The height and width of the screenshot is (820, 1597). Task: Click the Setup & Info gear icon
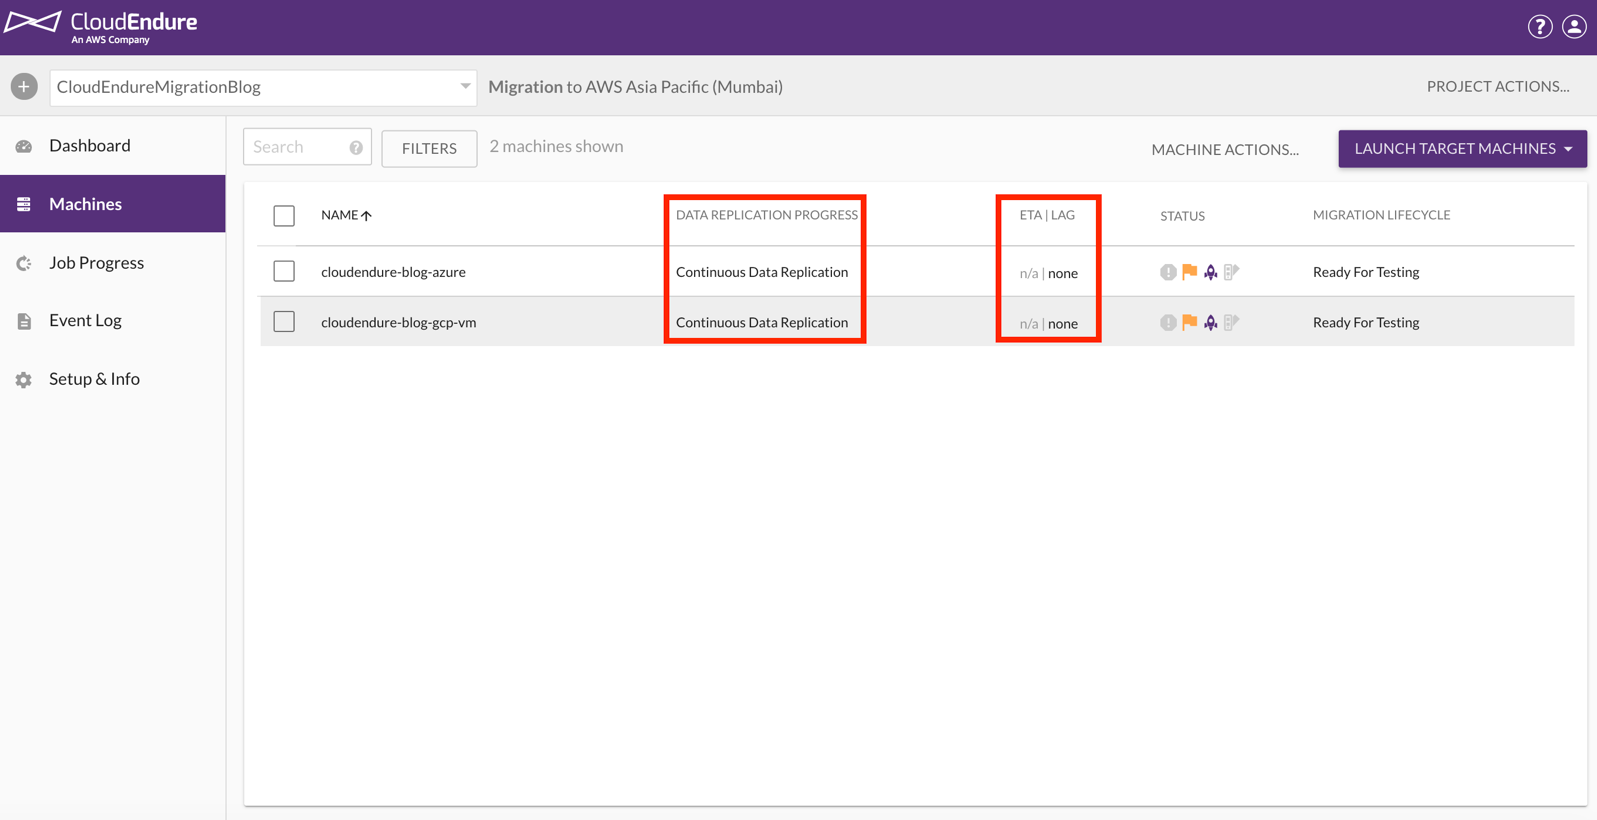tap(24, 380)
